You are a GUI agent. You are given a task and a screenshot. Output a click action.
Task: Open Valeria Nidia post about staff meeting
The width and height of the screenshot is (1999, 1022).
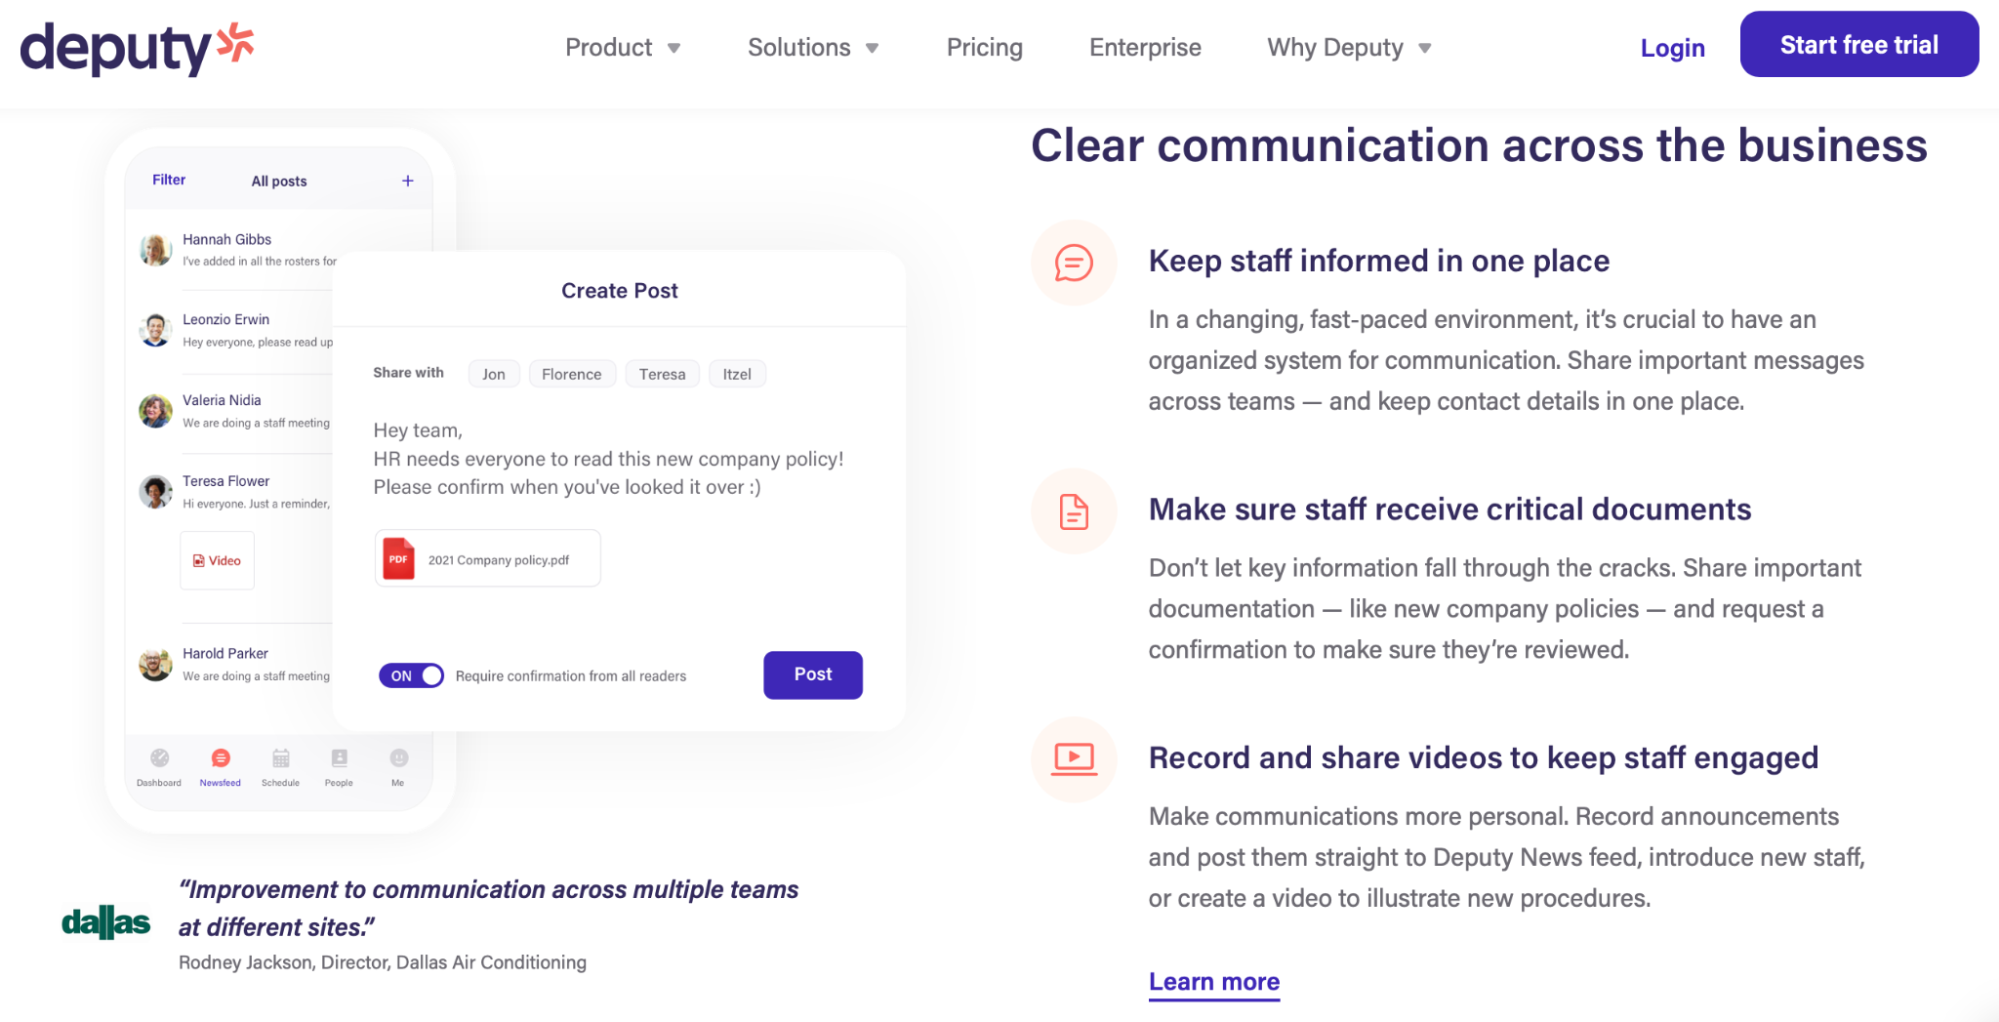[x=234, y=411]
